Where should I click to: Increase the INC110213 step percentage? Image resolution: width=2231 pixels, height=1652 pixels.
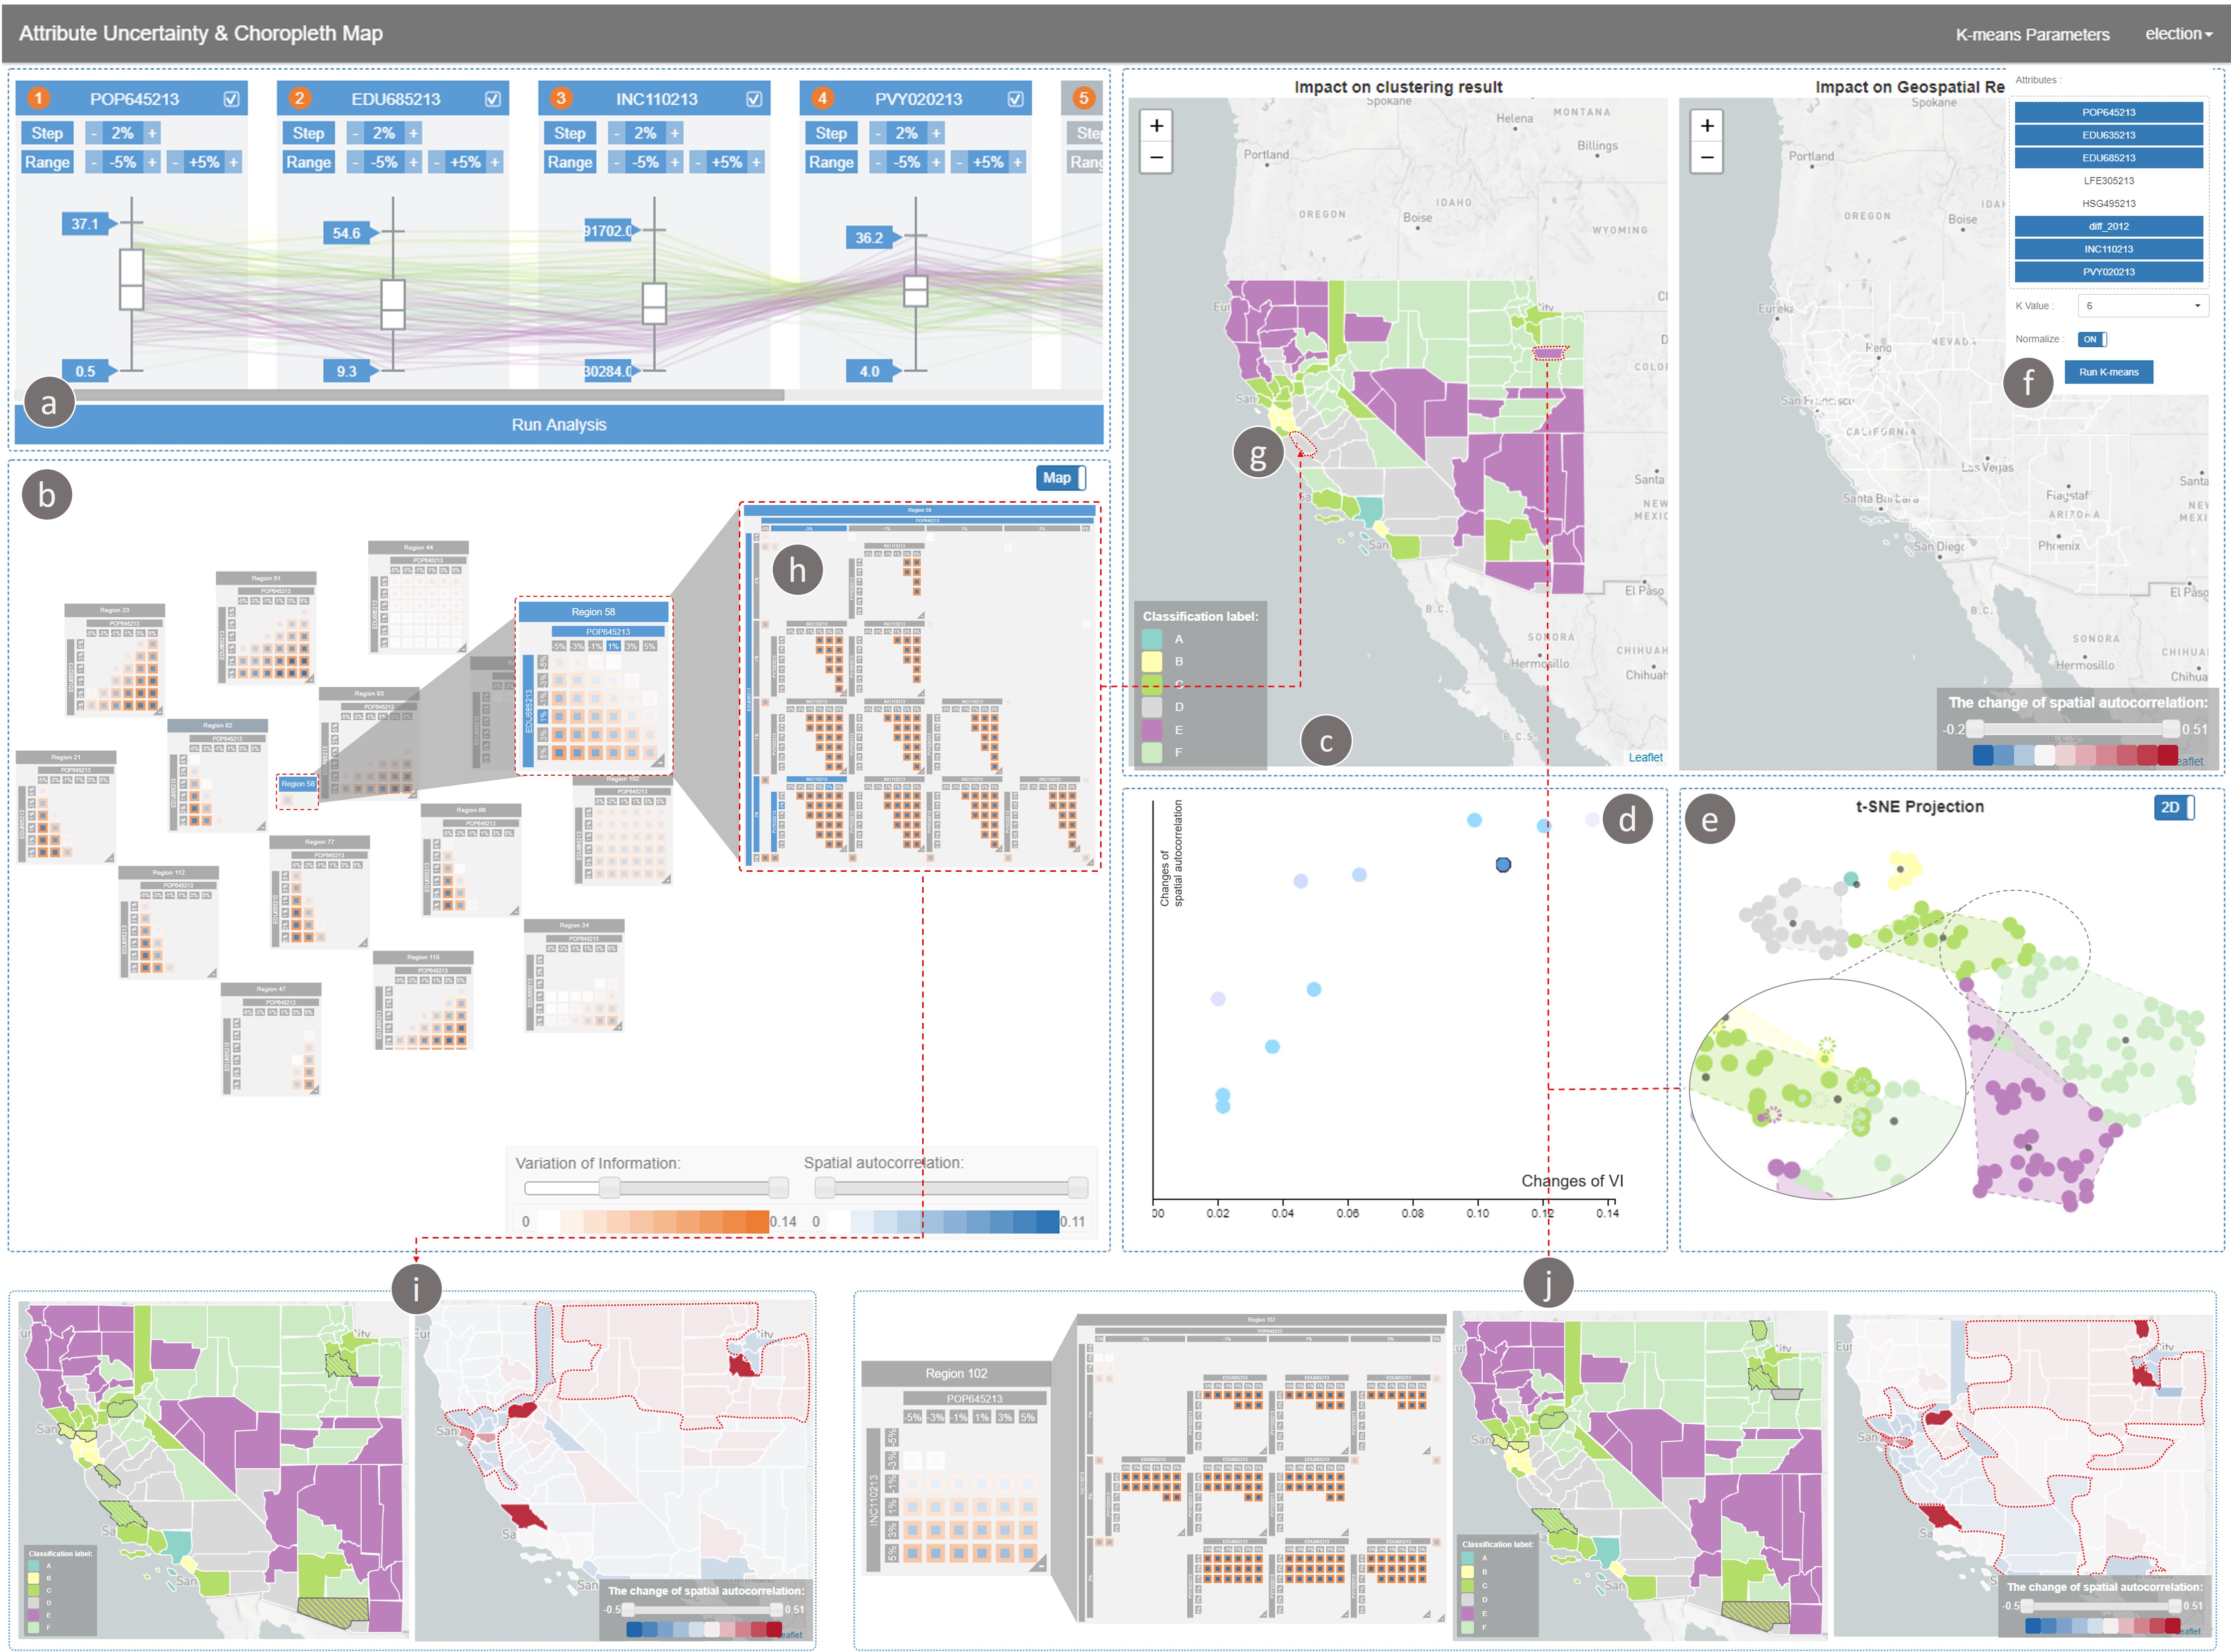(675, 133)
